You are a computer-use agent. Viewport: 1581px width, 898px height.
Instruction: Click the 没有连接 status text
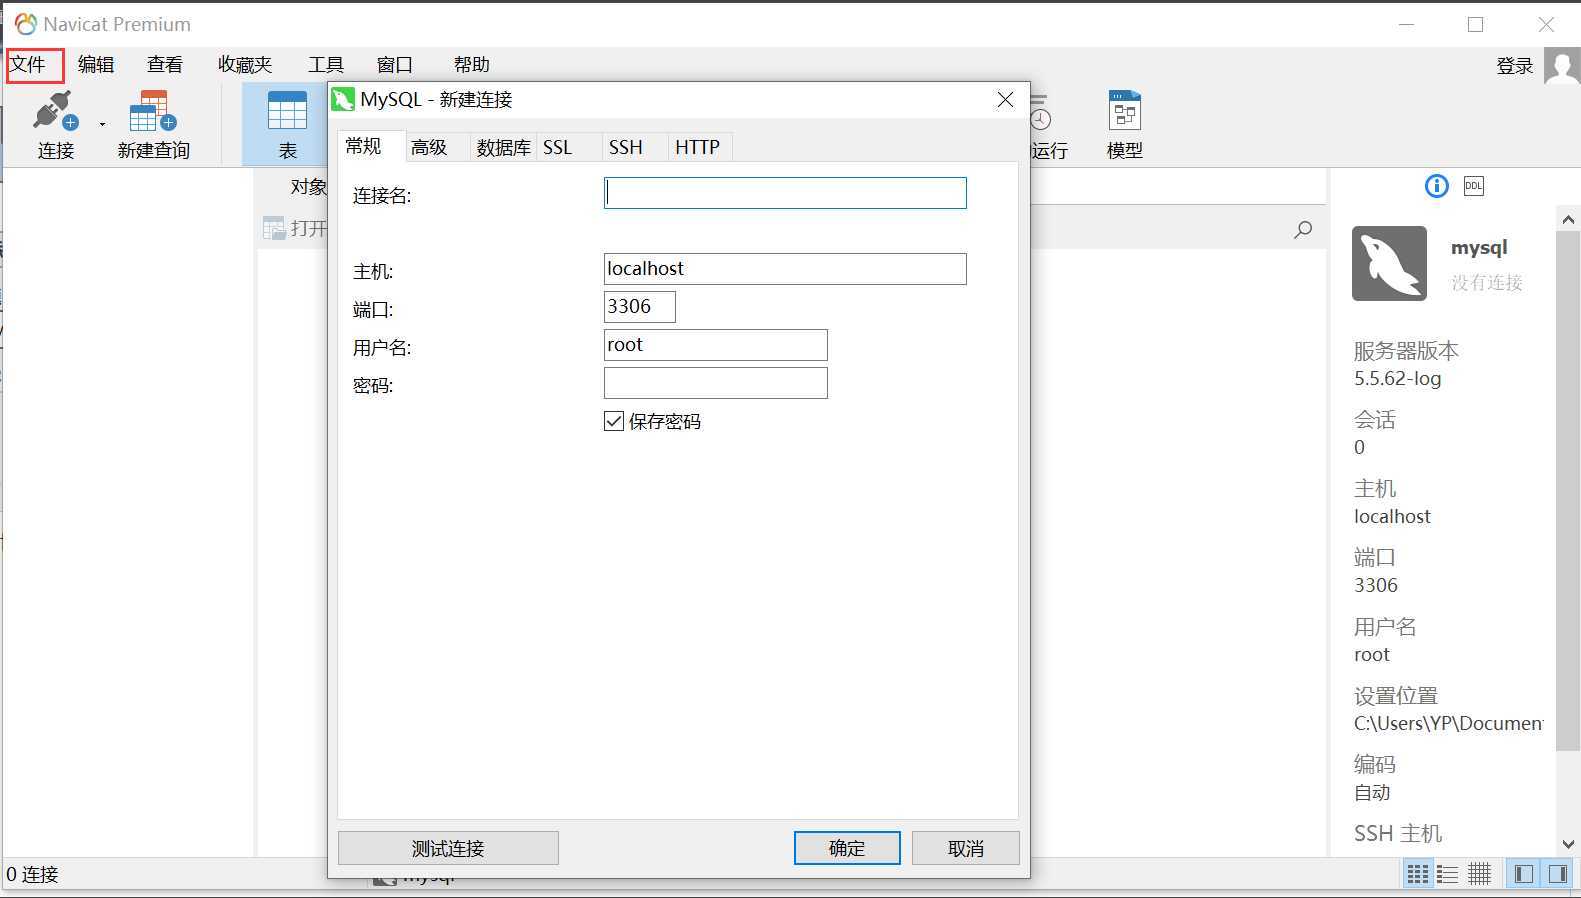(1487, 283)
